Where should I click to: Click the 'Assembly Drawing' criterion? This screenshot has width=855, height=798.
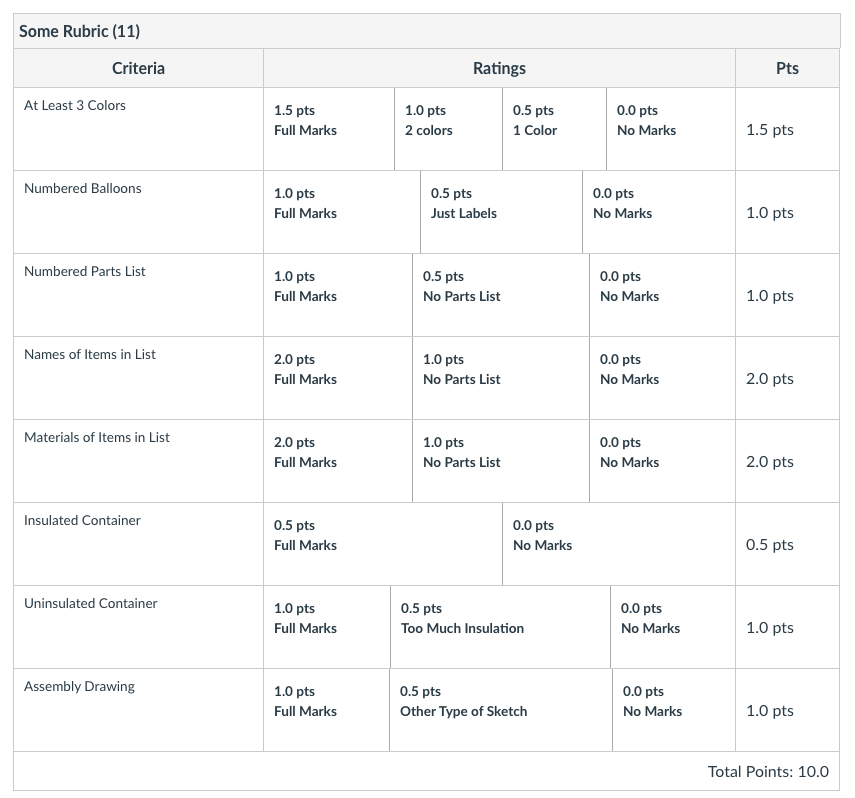click(80, 686)
